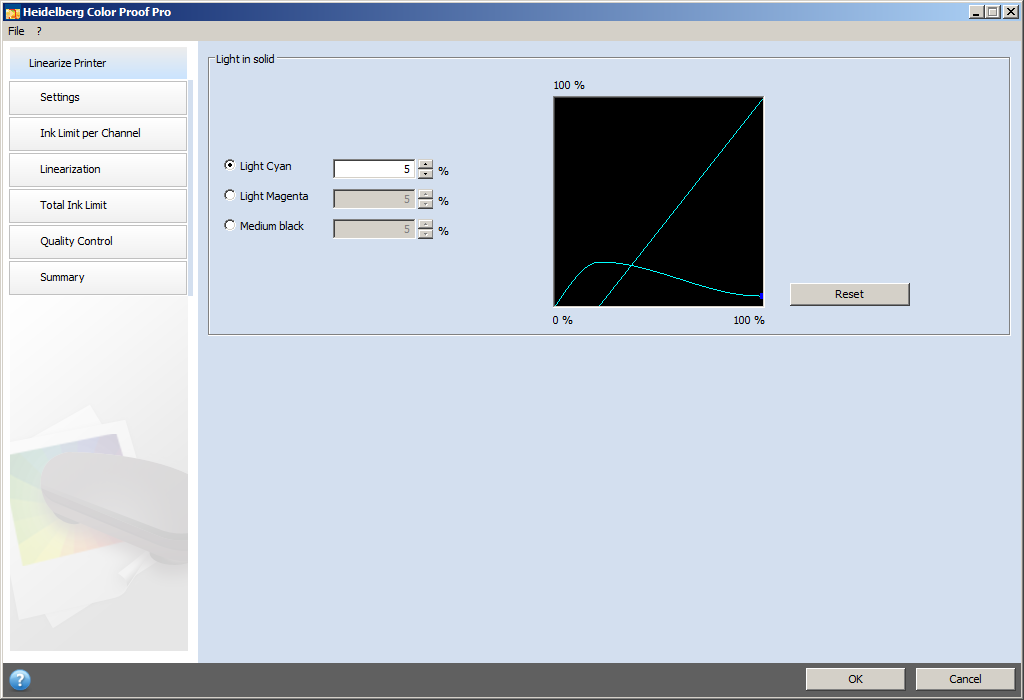Decrease Light Cyan percentage with down arrow
Viewport: 1024px width, 700px height.
(x=425, y=174)
